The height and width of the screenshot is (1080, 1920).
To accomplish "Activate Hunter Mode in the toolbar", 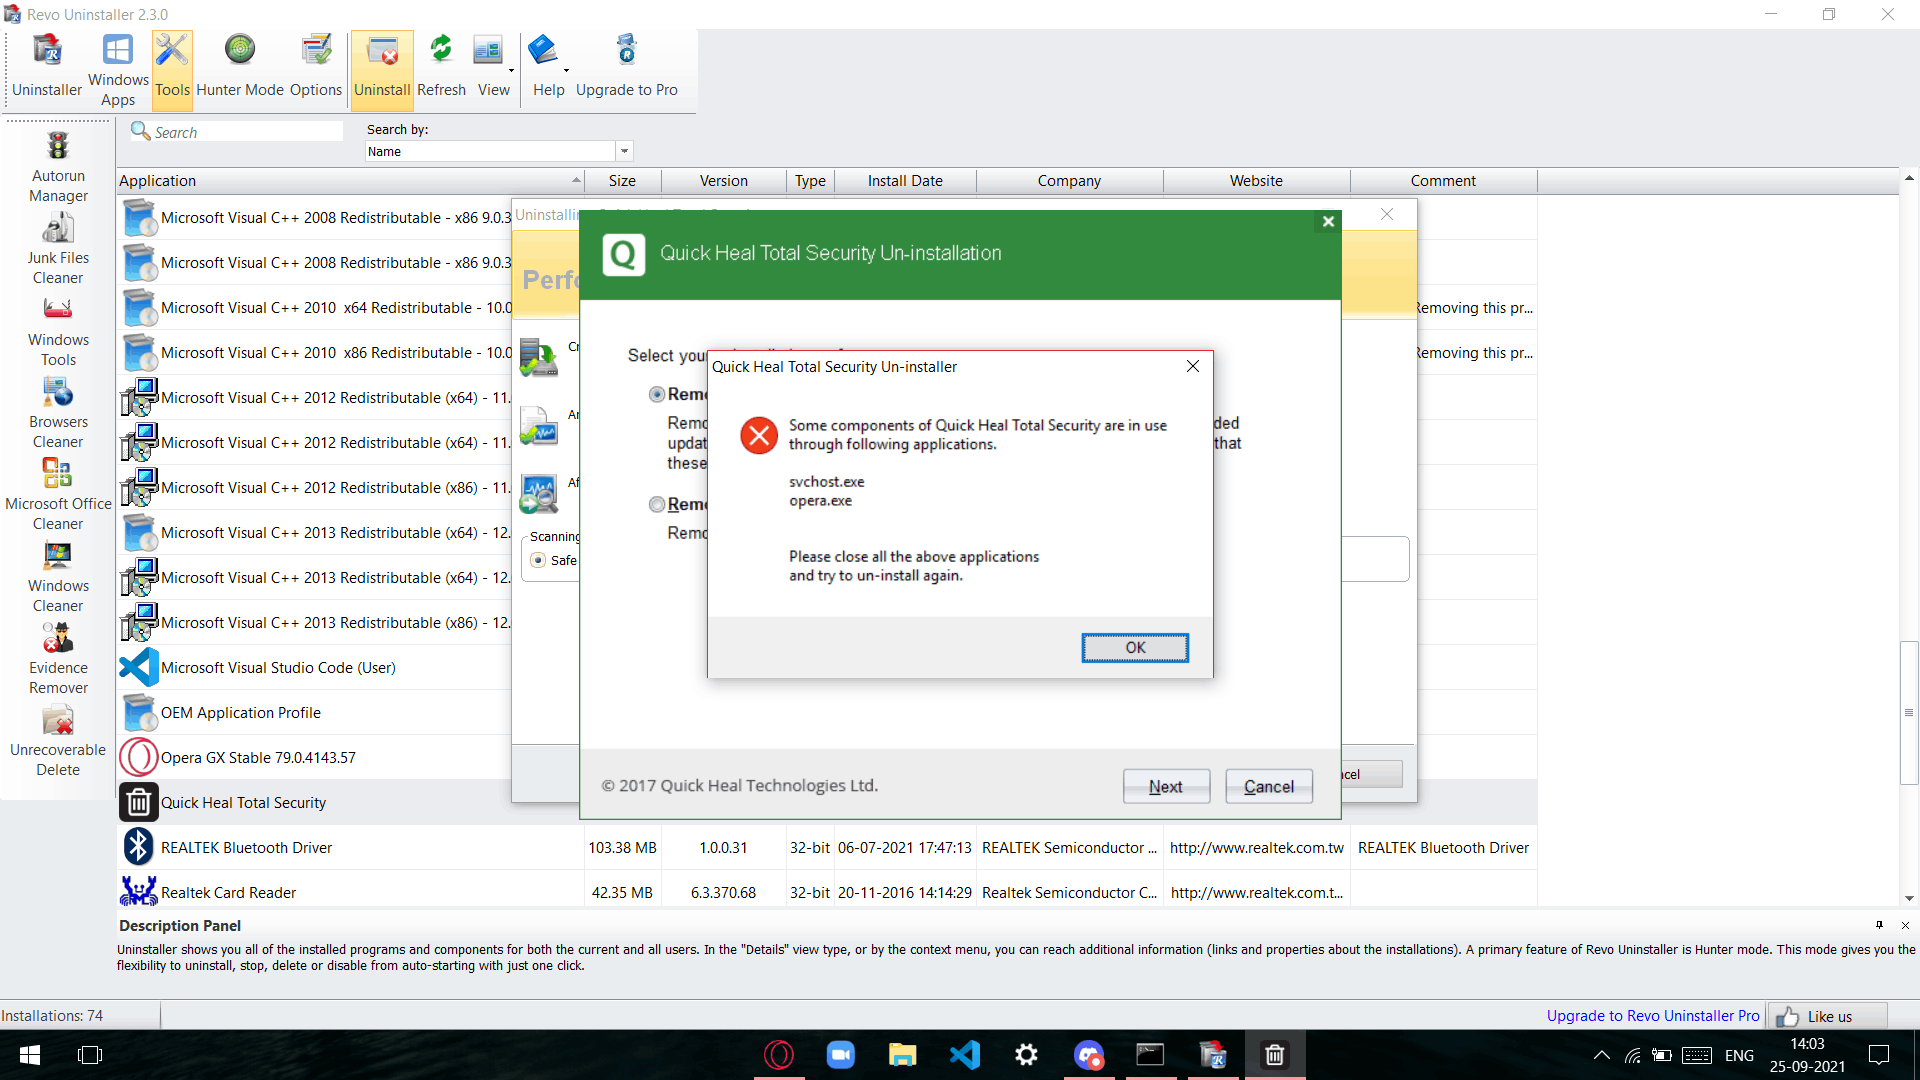I will coord(240,67).
